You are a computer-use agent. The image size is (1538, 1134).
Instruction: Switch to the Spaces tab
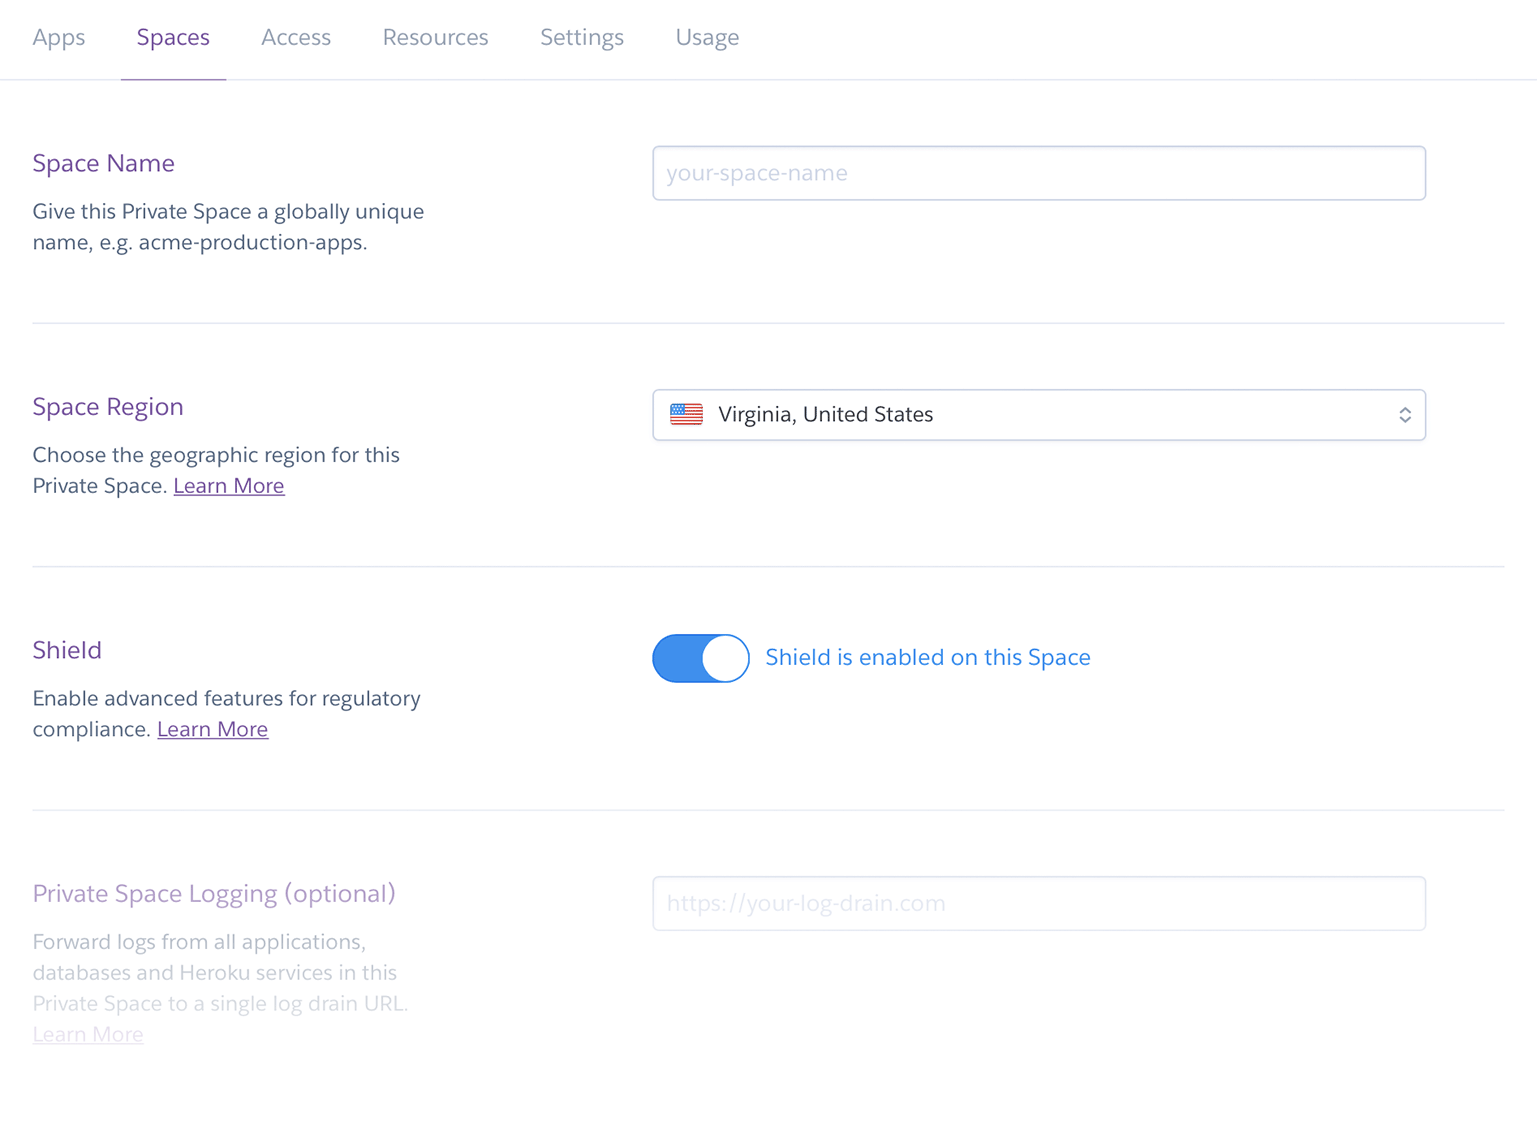click(173, 37)
